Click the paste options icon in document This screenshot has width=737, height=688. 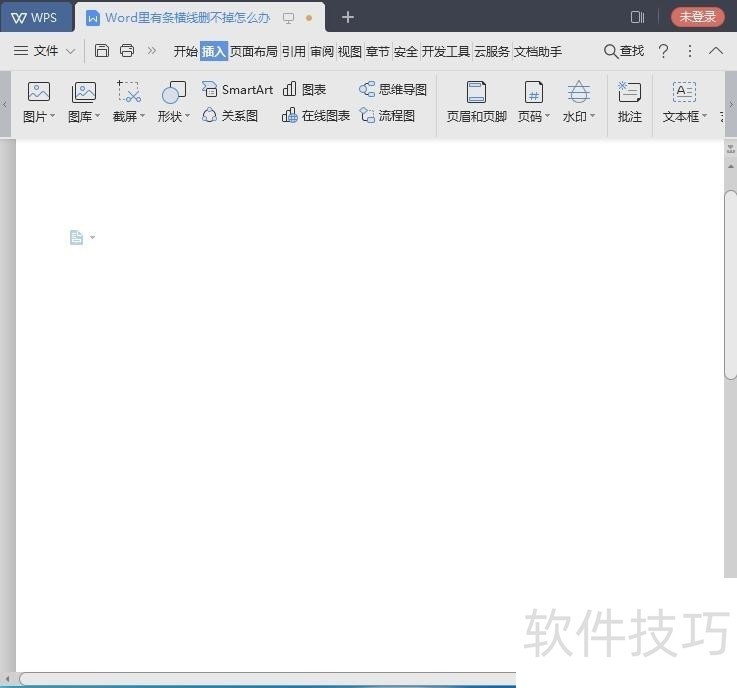[x=76, y=237]
